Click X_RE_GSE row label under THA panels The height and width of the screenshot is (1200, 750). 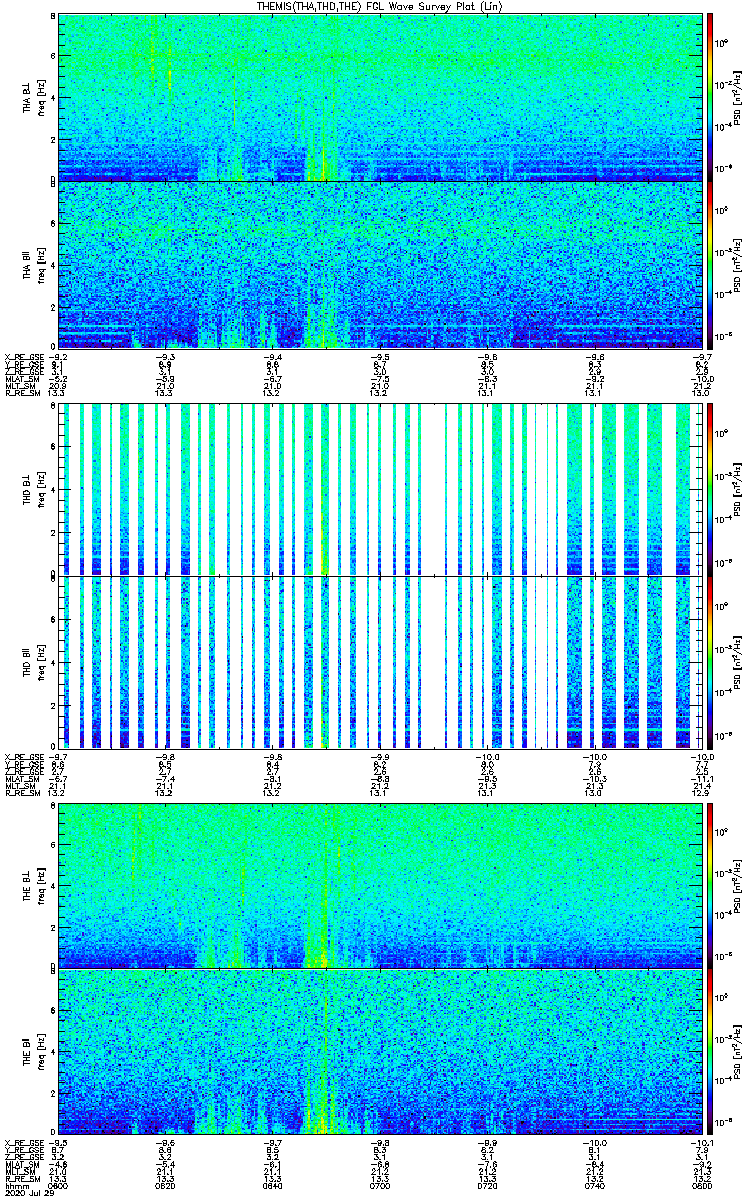tap(22, 356)
